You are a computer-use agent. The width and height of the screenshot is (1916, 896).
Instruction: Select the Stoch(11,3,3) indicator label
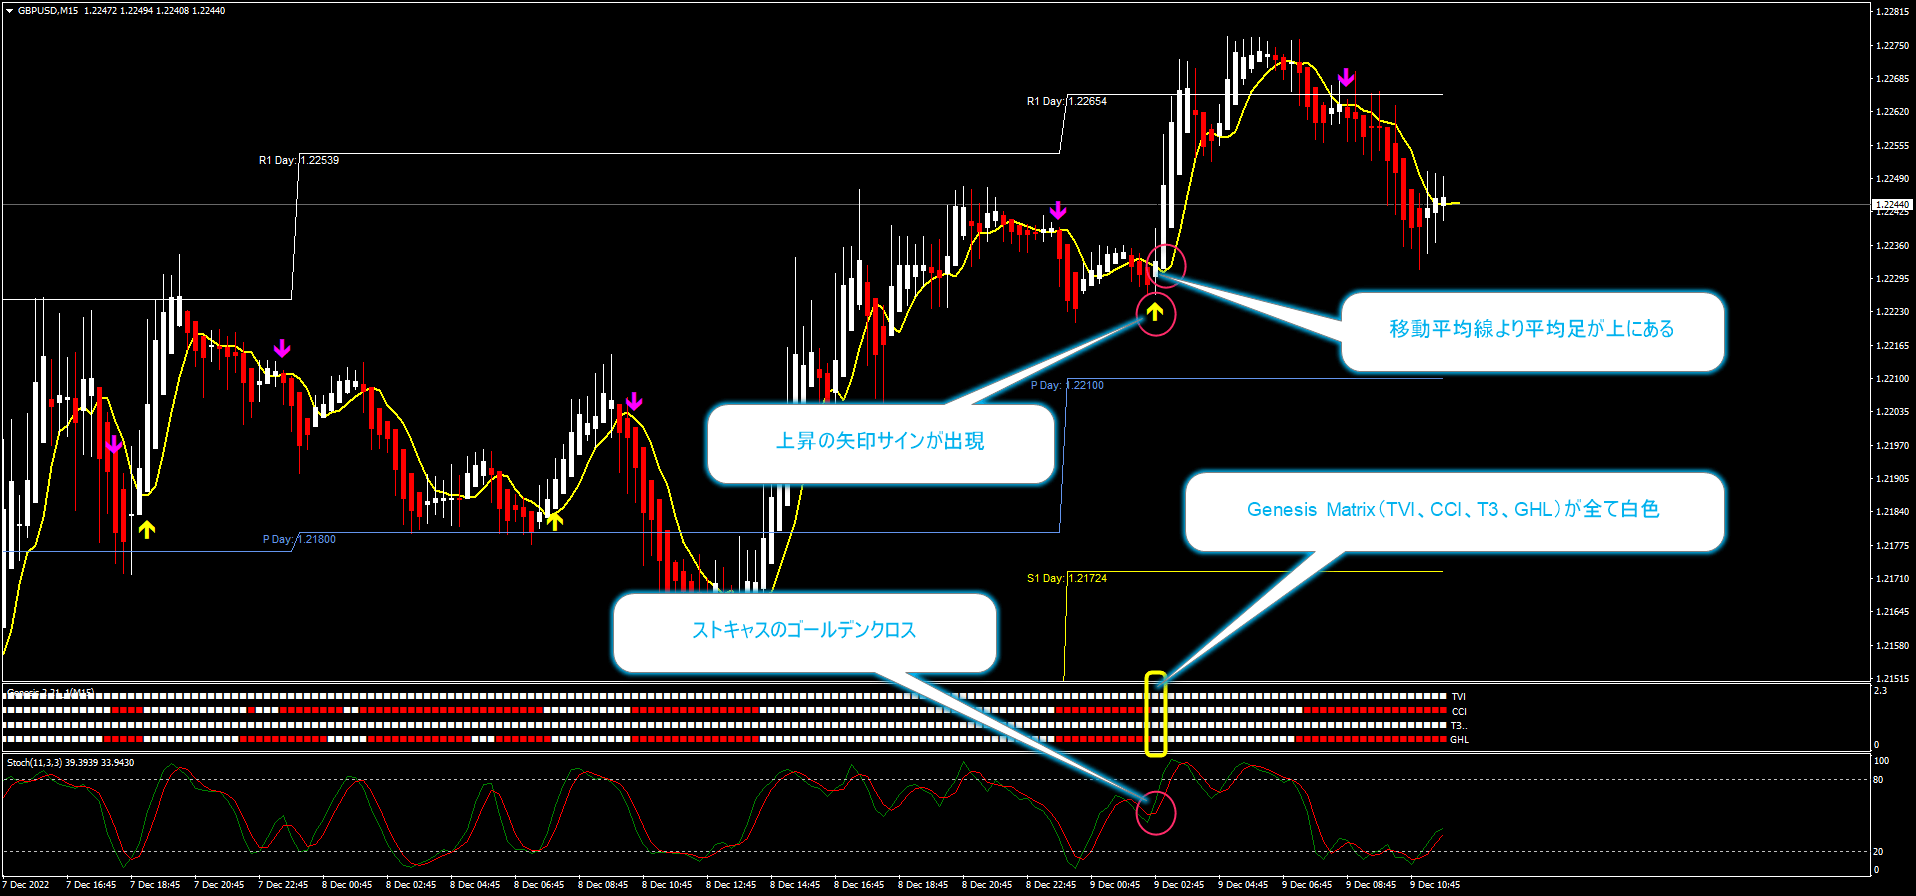click(x=70, y=763)
